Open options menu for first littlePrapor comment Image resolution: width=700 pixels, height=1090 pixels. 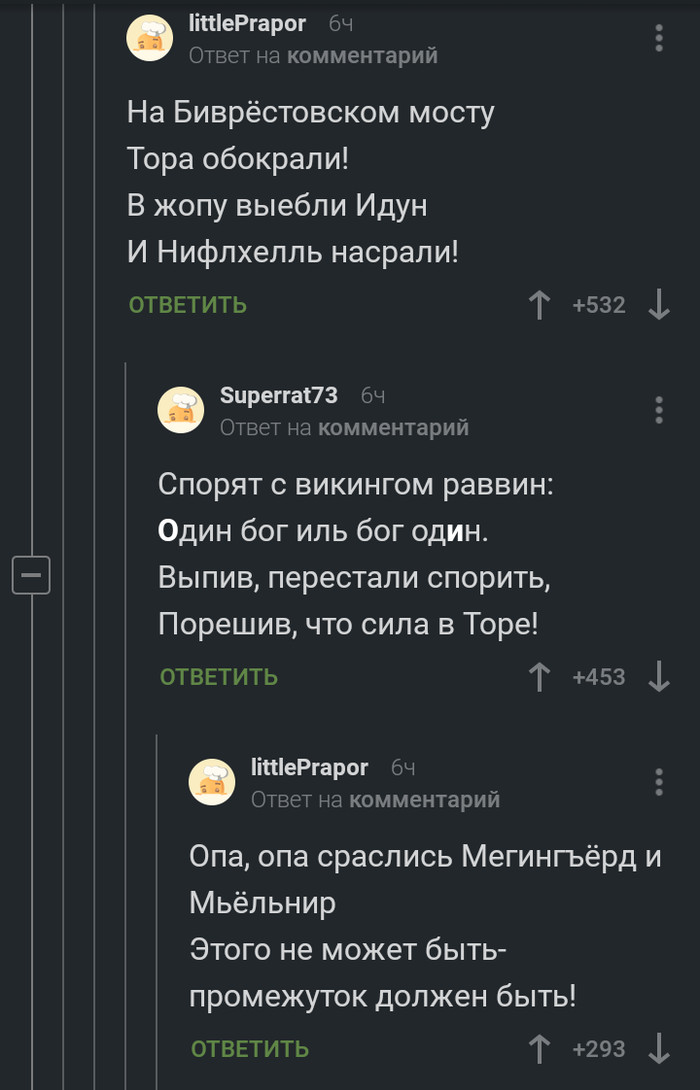click(659, 38)
